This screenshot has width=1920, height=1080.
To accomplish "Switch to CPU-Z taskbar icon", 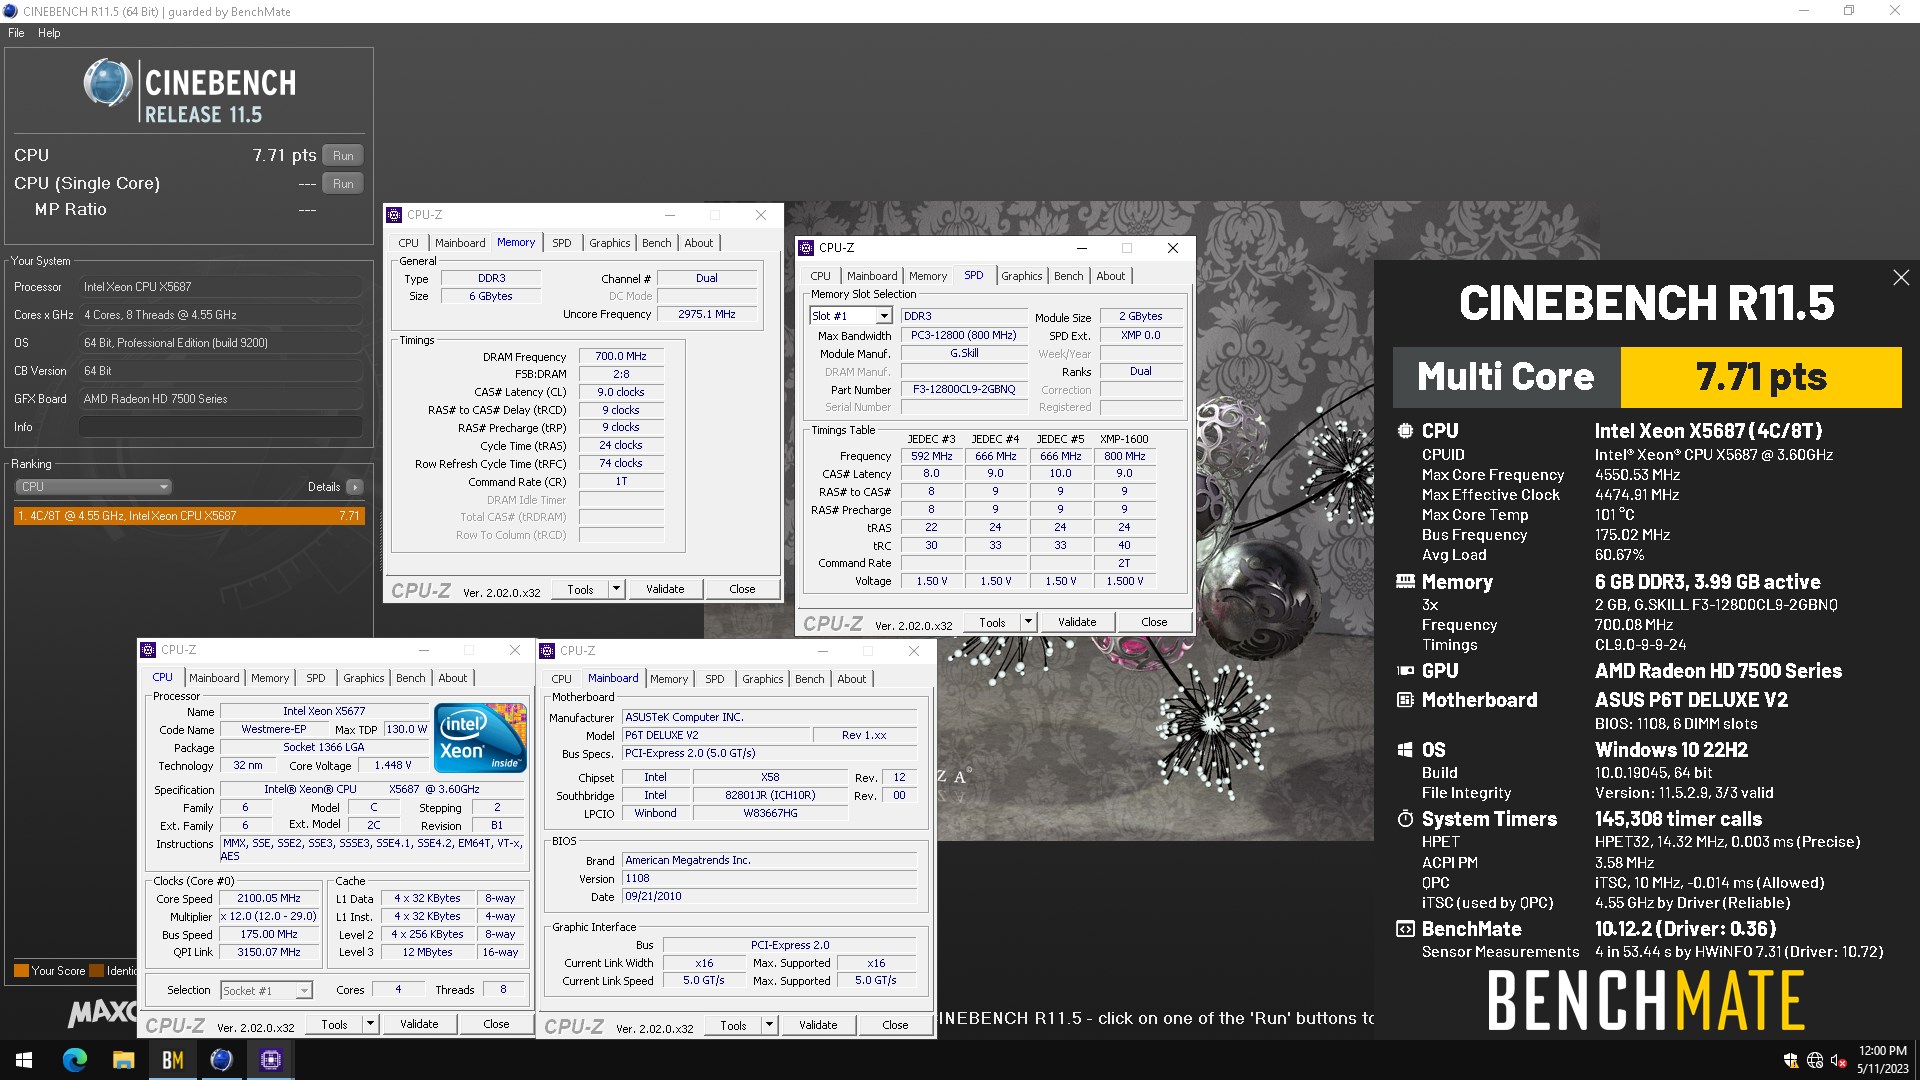I will [270, 1060].
